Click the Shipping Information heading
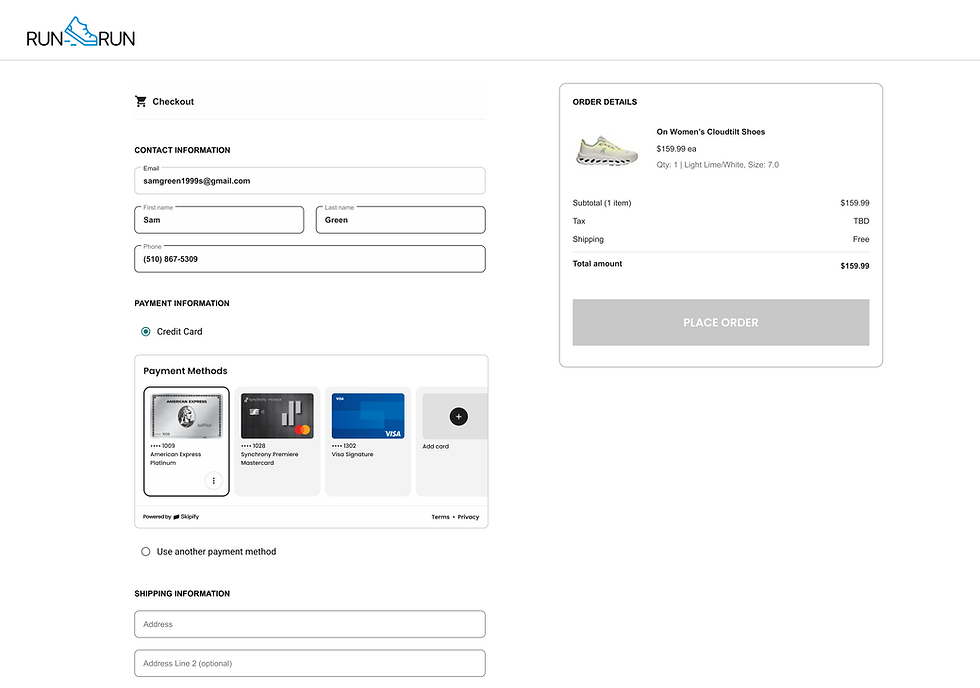Viewport: 980px width, 688px height. pos(182,594)
